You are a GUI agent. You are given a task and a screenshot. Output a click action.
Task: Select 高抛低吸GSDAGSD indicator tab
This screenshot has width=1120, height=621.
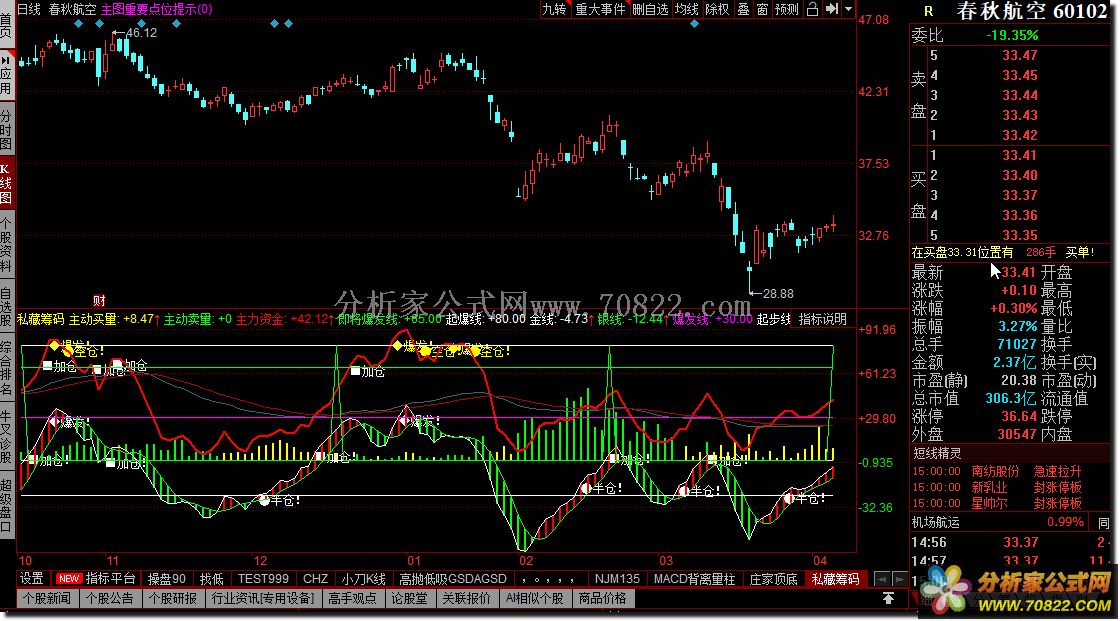453,579
